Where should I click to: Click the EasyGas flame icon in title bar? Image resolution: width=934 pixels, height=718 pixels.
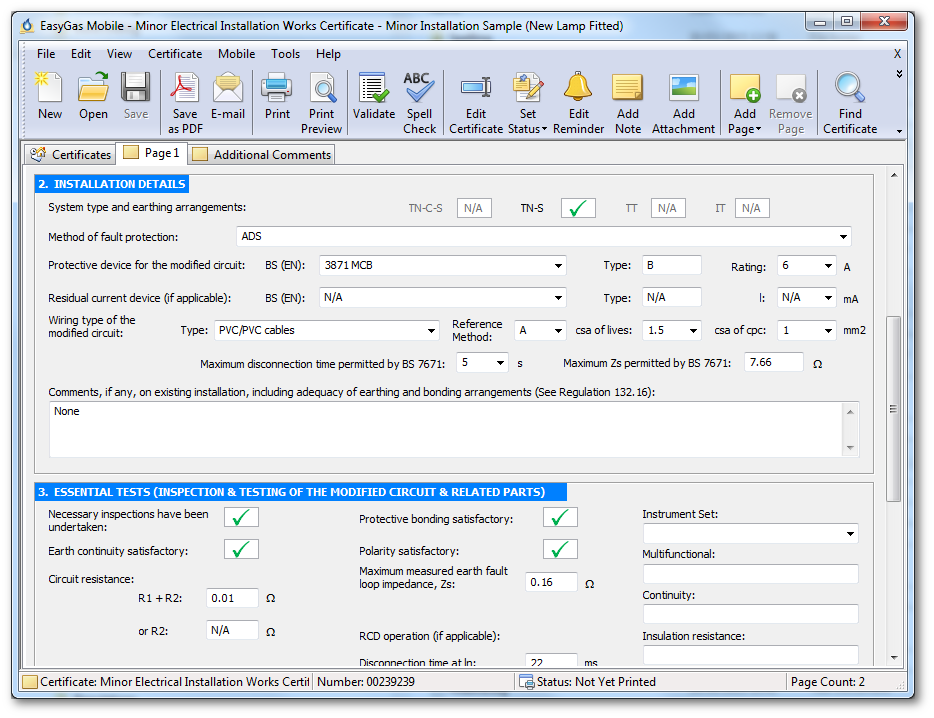pyautogui.click(x=27, y=26)
